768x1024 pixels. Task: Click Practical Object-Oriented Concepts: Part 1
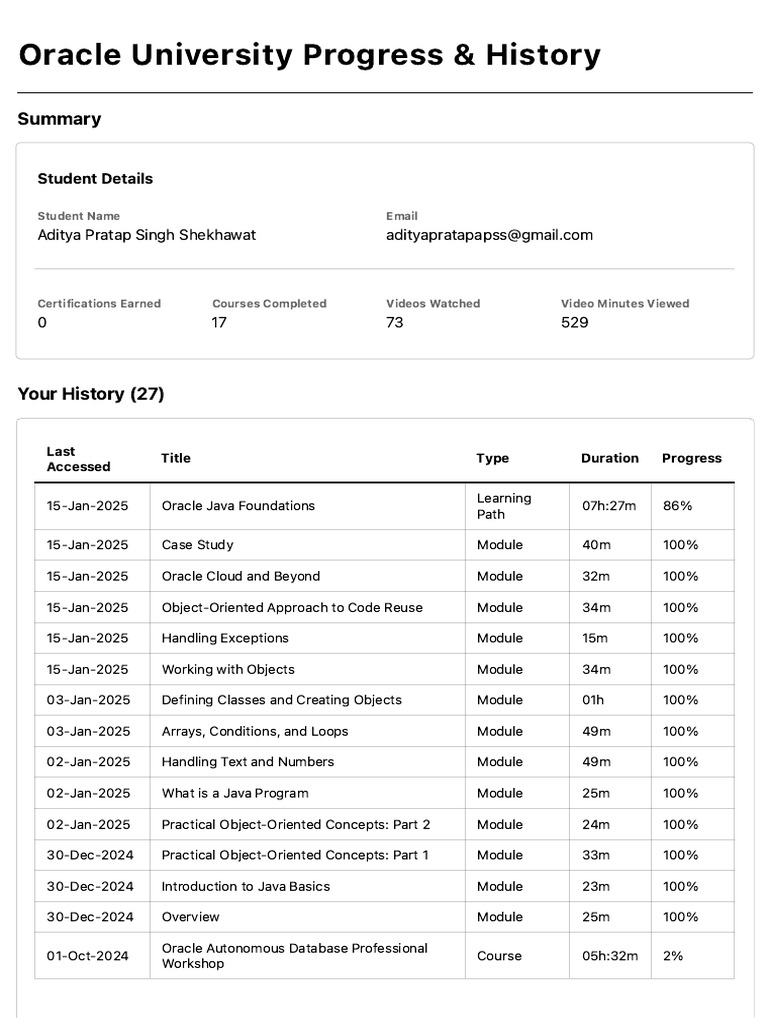[295, 855]
